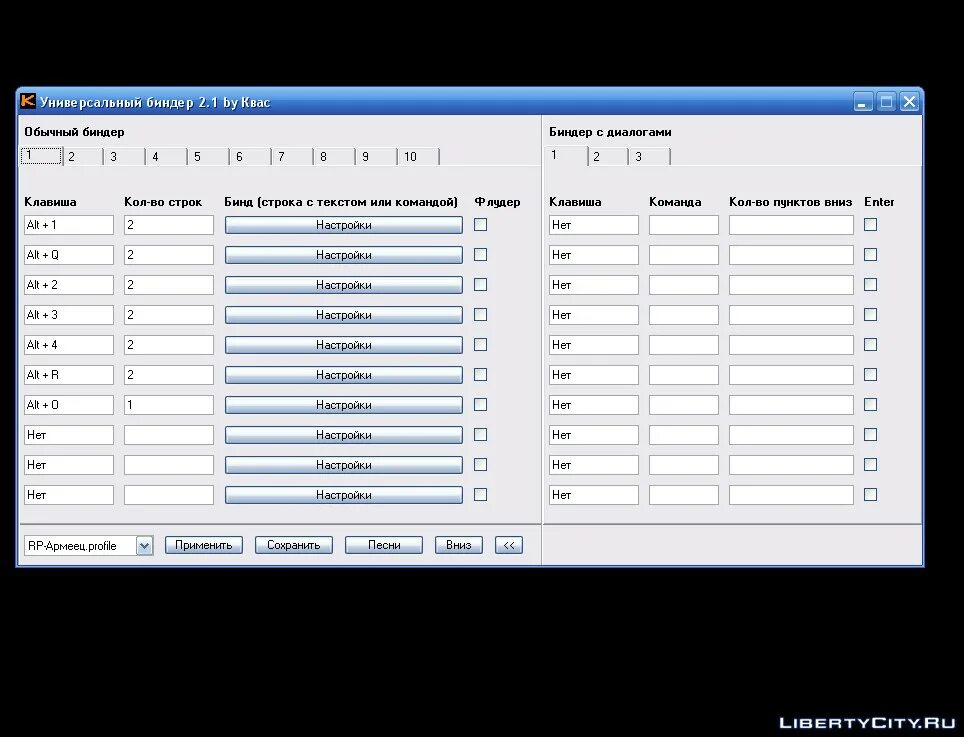Click first Клавиша field in dialog binder
This screenshot has width=964, height=737.
(594, 225)
